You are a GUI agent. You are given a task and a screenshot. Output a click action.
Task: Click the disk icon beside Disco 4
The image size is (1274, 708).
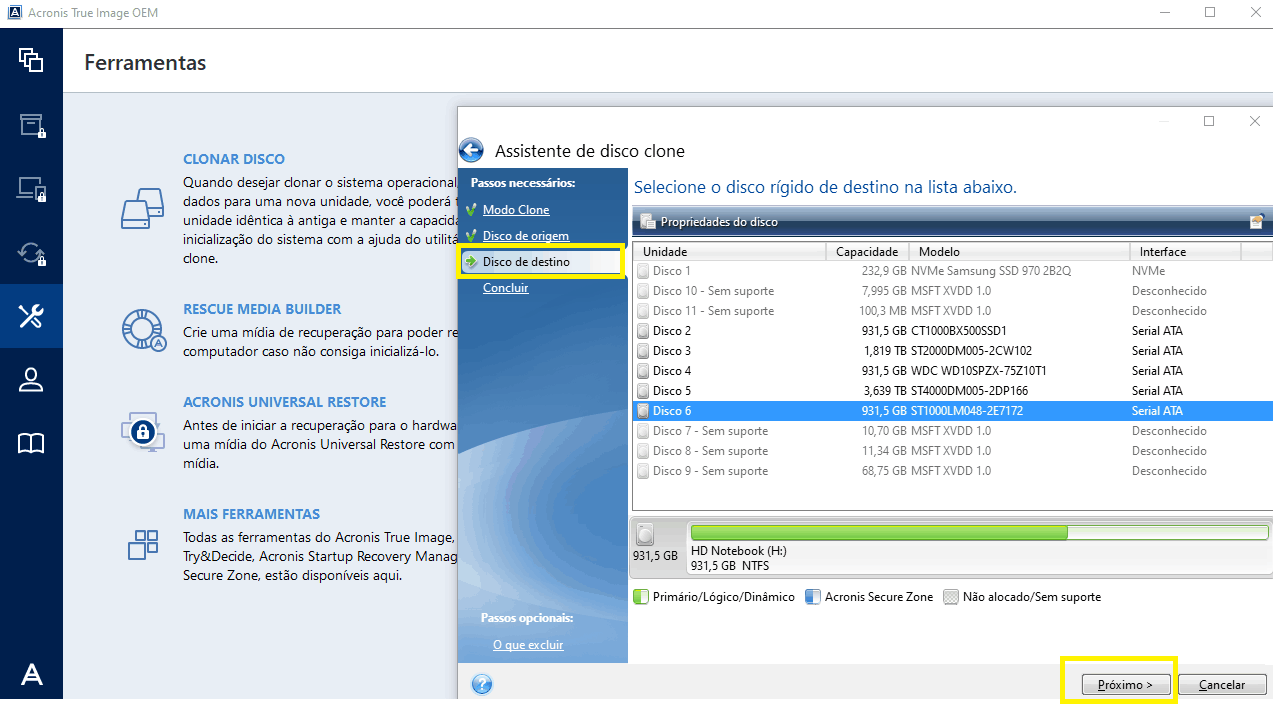tap(644, 371)
